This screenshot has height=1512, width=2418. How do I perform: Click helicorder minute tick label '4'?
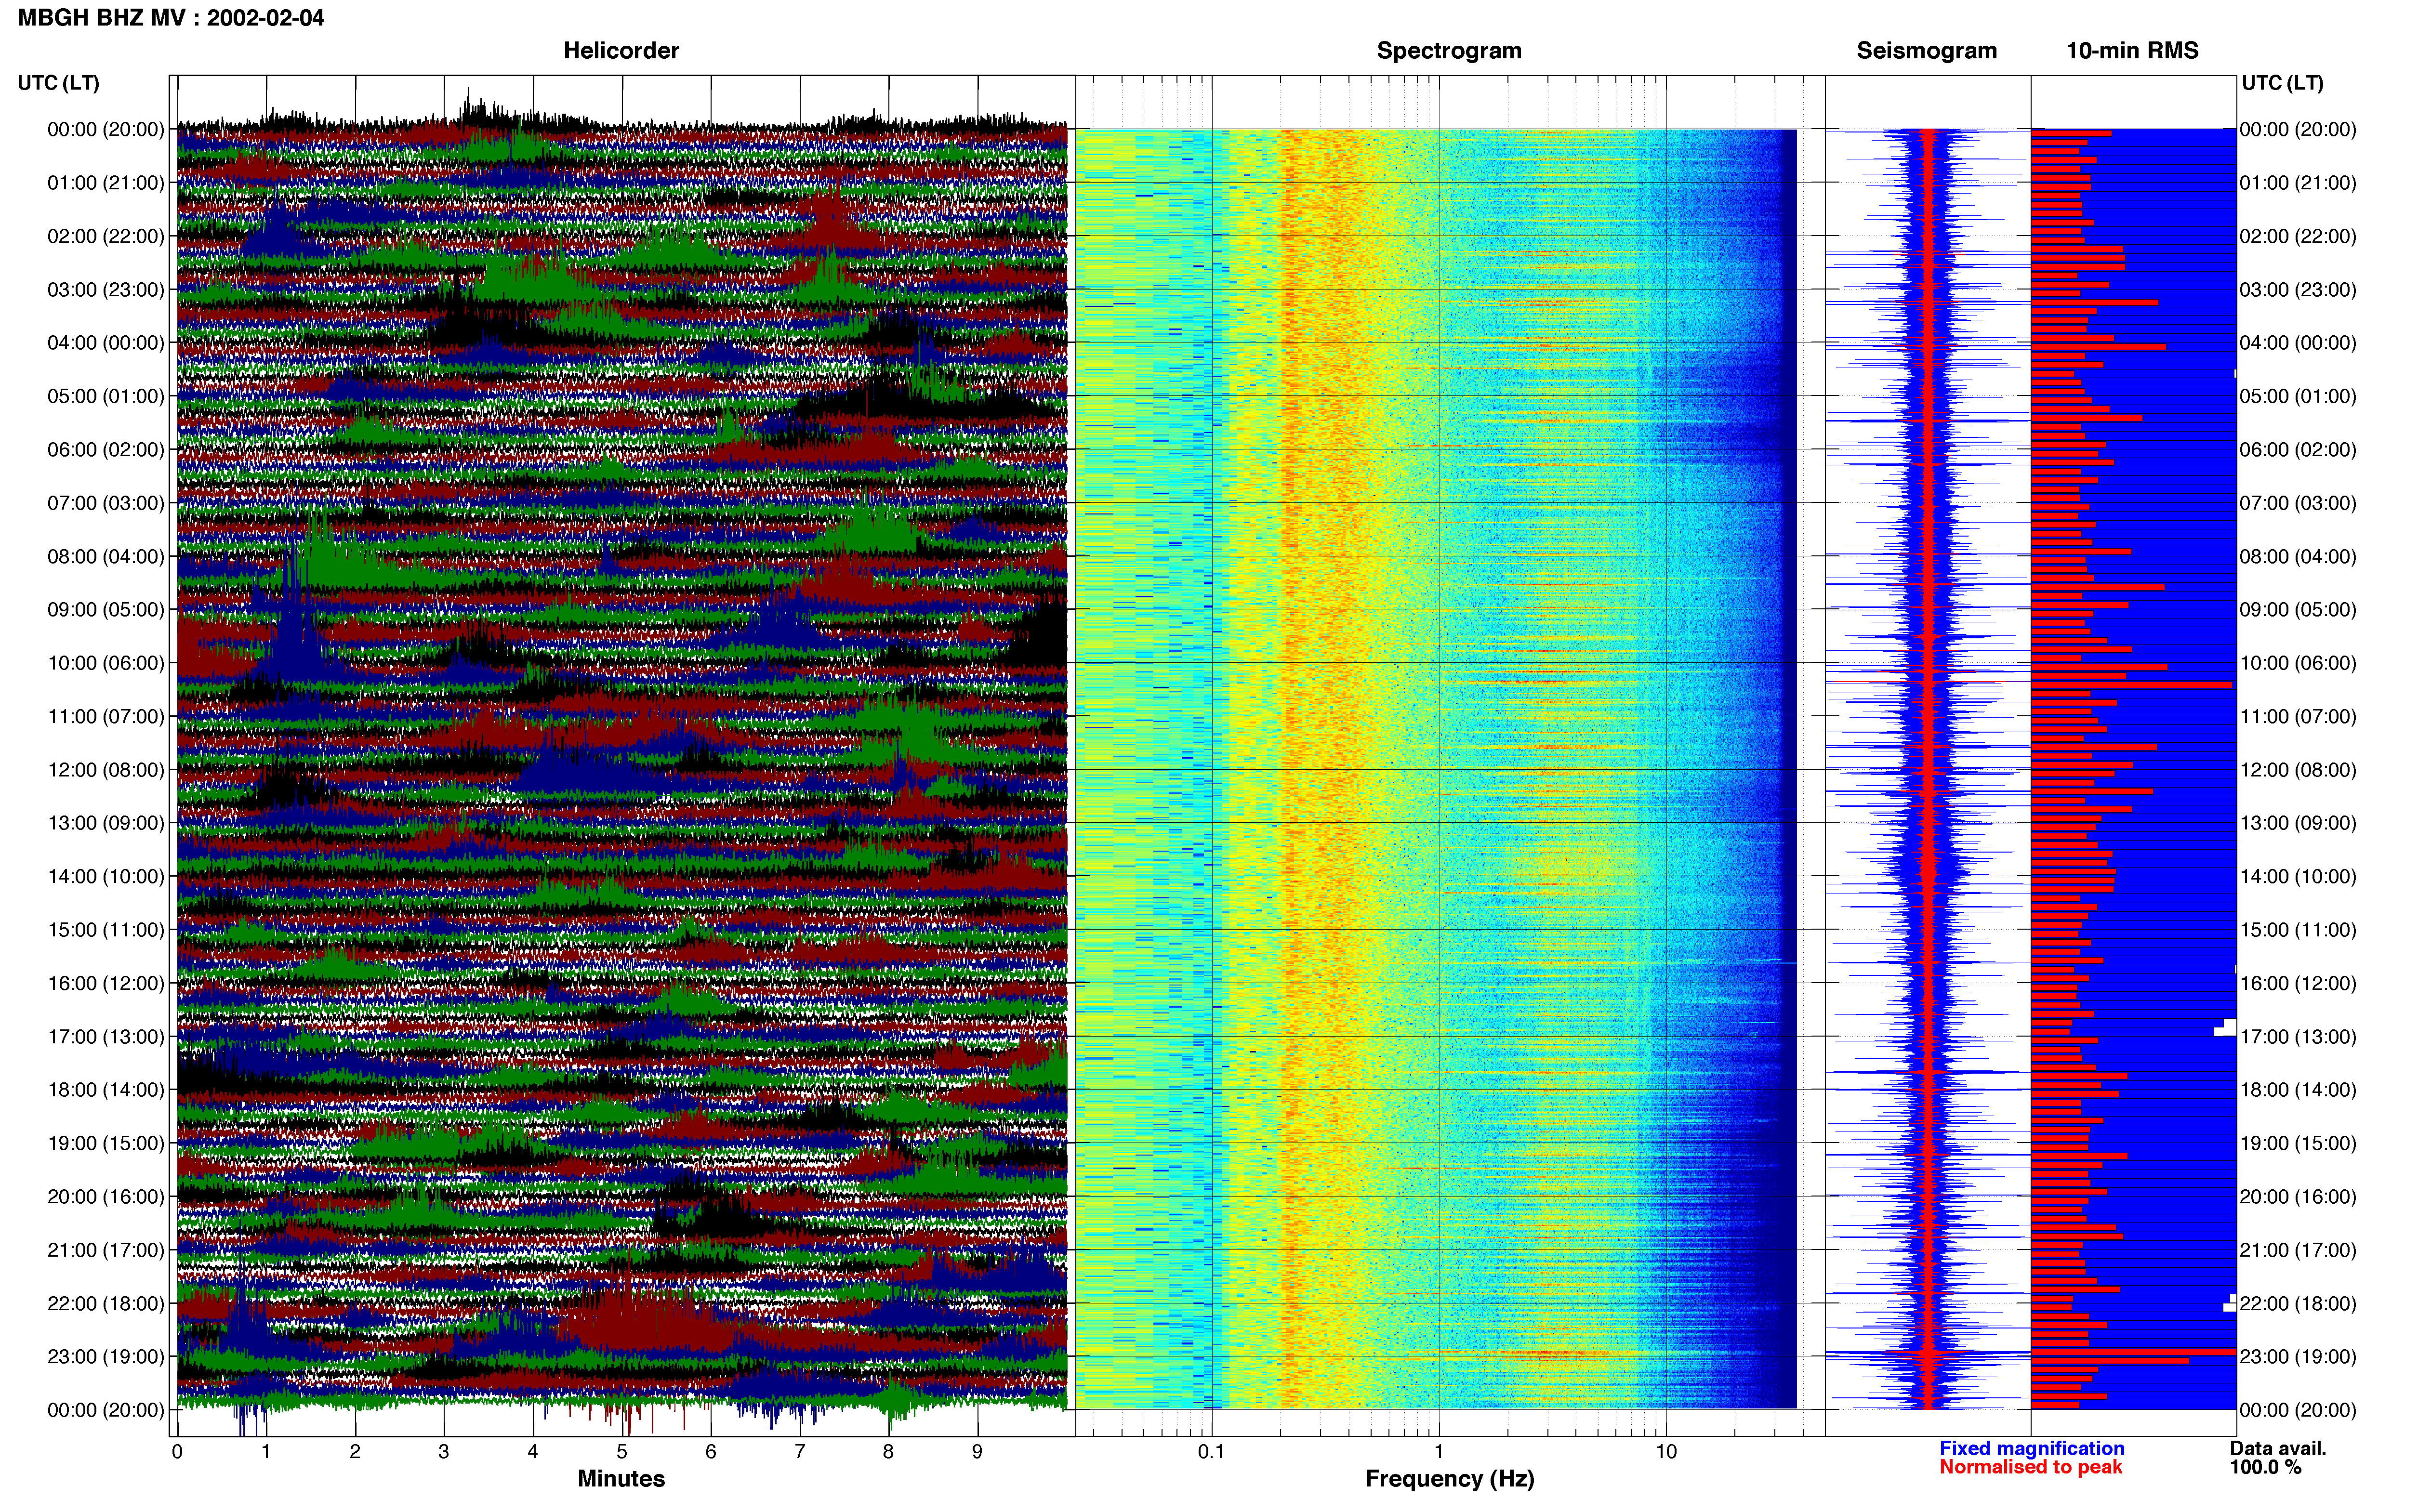pos(533,1452)
